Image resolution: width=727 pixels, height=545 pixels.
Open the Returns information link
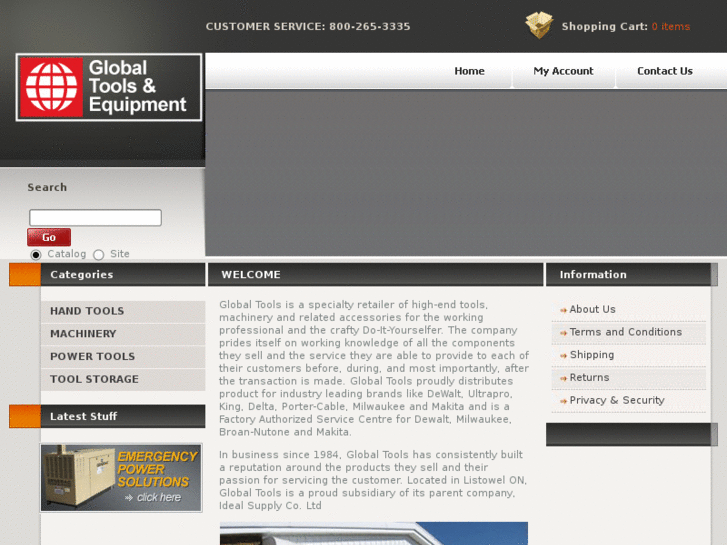point(589,378)
